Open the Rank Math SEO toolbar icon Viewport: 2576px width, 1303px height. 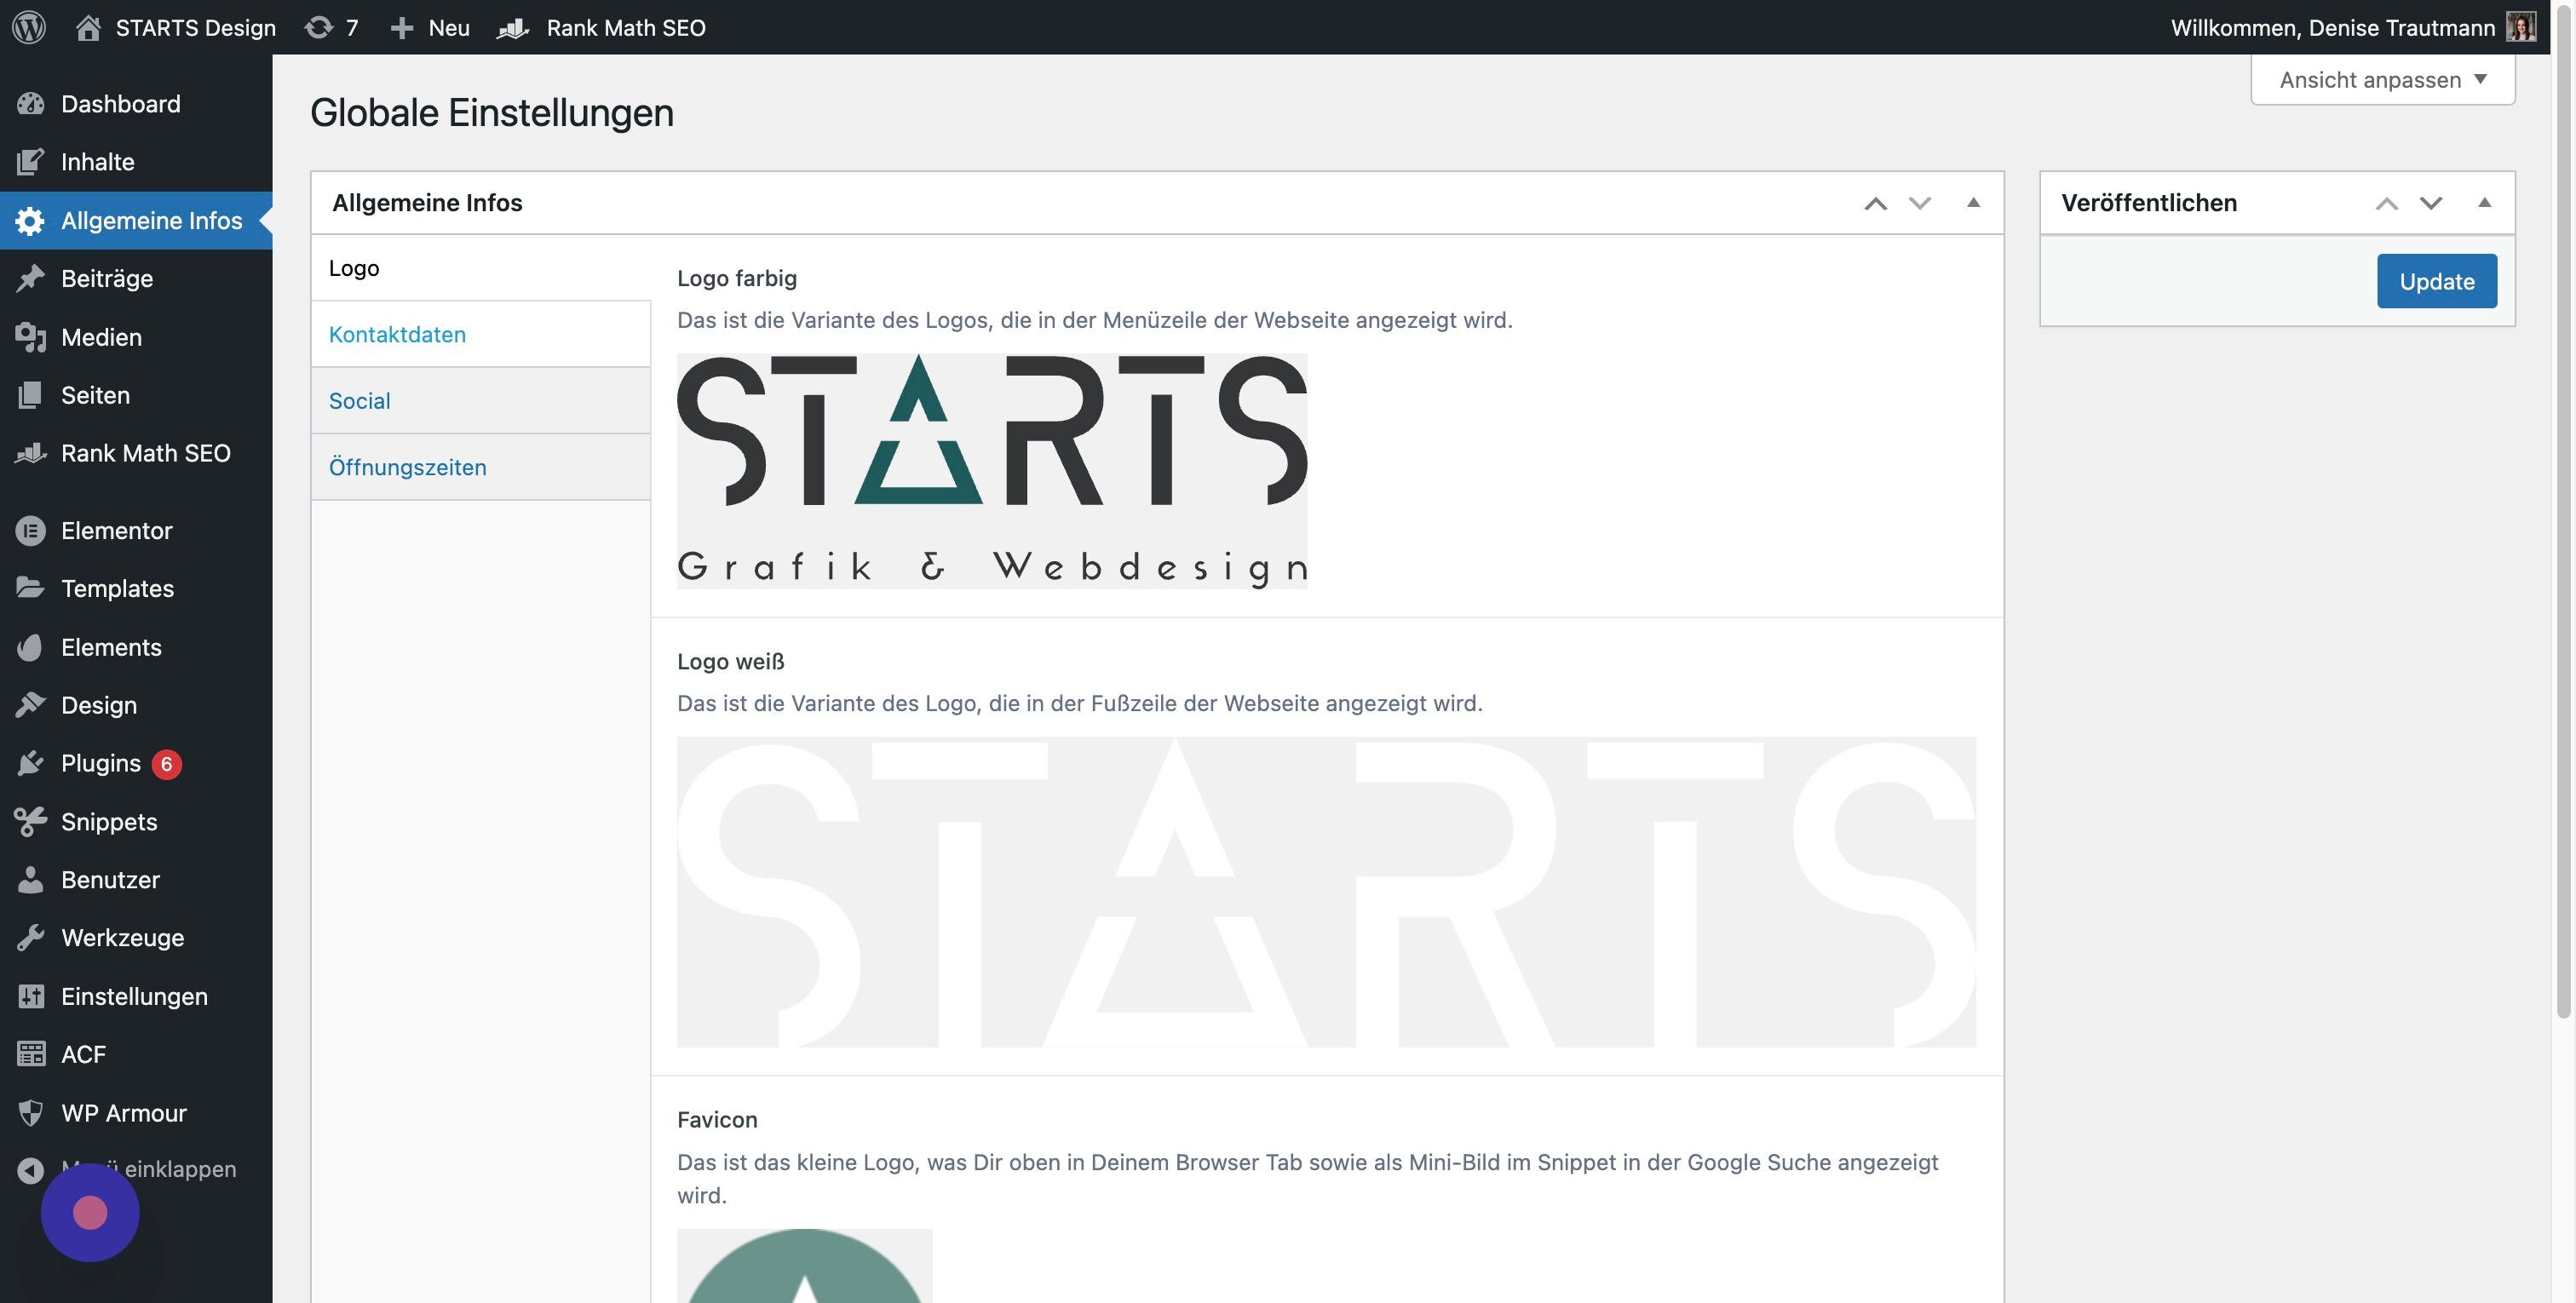tap(513, 27)
